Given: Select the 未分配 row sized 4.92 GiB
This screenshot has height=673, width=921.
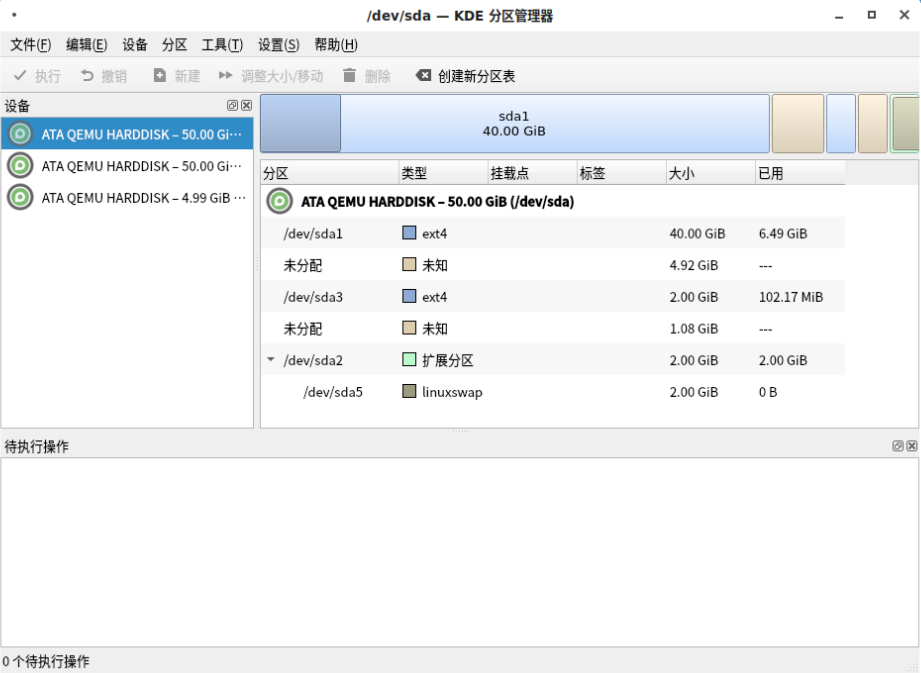Looking at the screenshot, I should click(x=553, y=265).
